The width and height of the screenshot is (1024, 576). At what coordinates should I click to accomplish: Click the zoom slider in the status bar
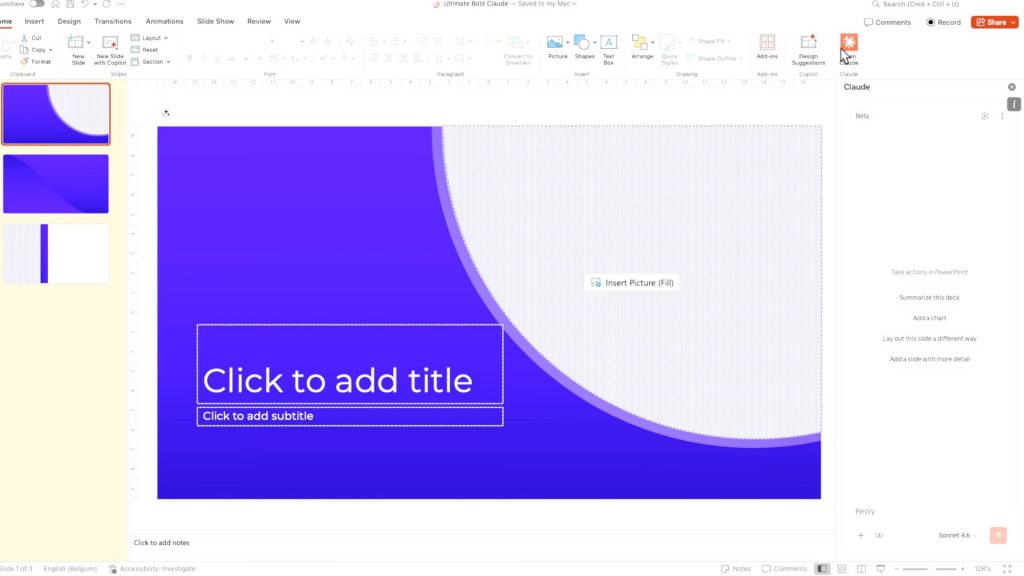[930, 569]
